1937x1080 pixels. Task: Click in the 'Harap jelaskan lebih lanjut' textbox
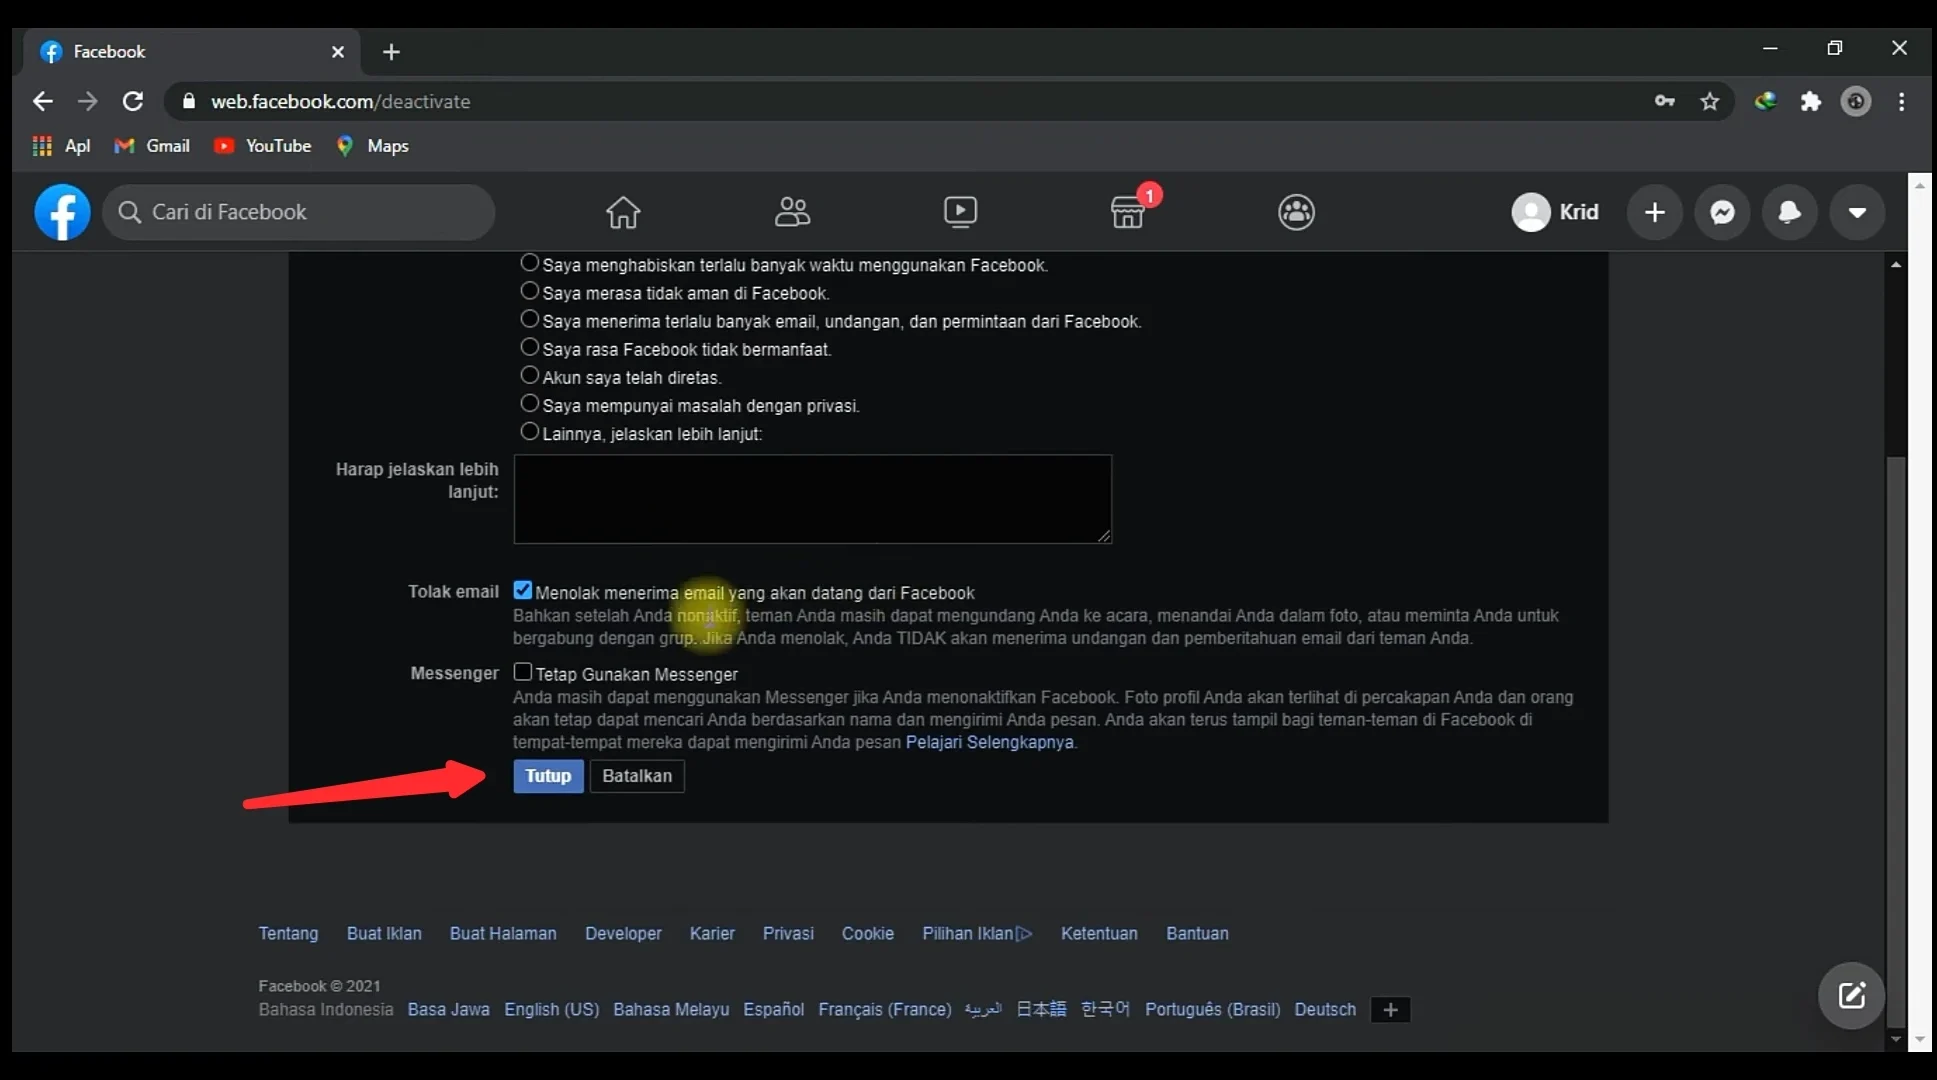click(x=812, y=499)
